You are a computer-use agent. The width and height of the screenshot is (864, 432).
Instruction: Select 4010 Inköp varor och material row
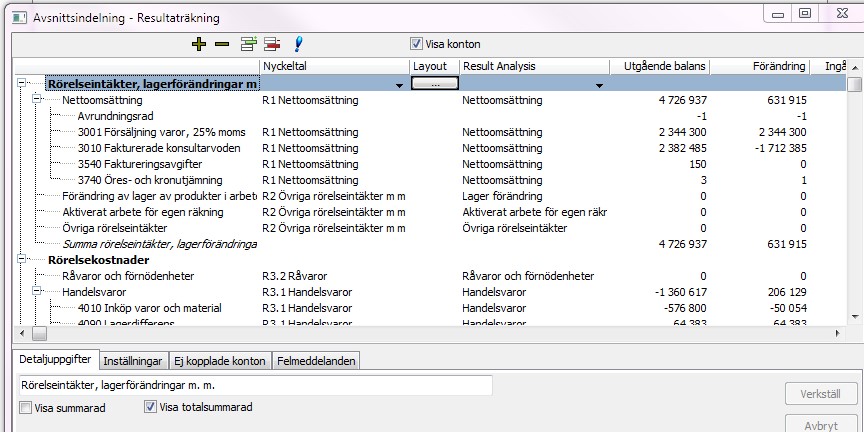pyautogui.click(x=150, y=308)
